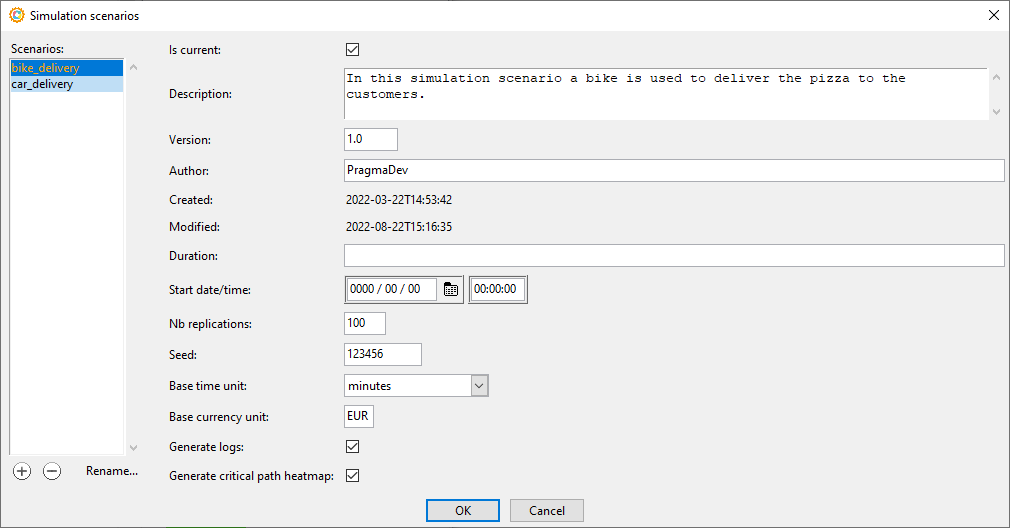Image resolution: width=1010 pixels, height=528 pixels.
Task: Click the Author field containing PragmaDev
Action: pos(673,171)
